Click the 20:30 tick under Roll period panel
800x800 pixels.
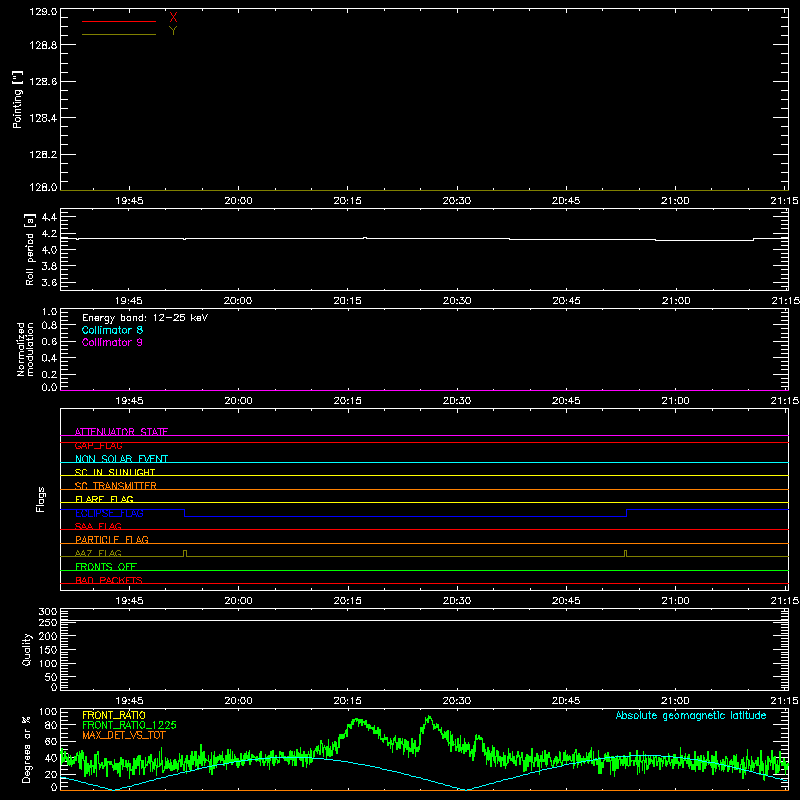[x=457, y=301]
